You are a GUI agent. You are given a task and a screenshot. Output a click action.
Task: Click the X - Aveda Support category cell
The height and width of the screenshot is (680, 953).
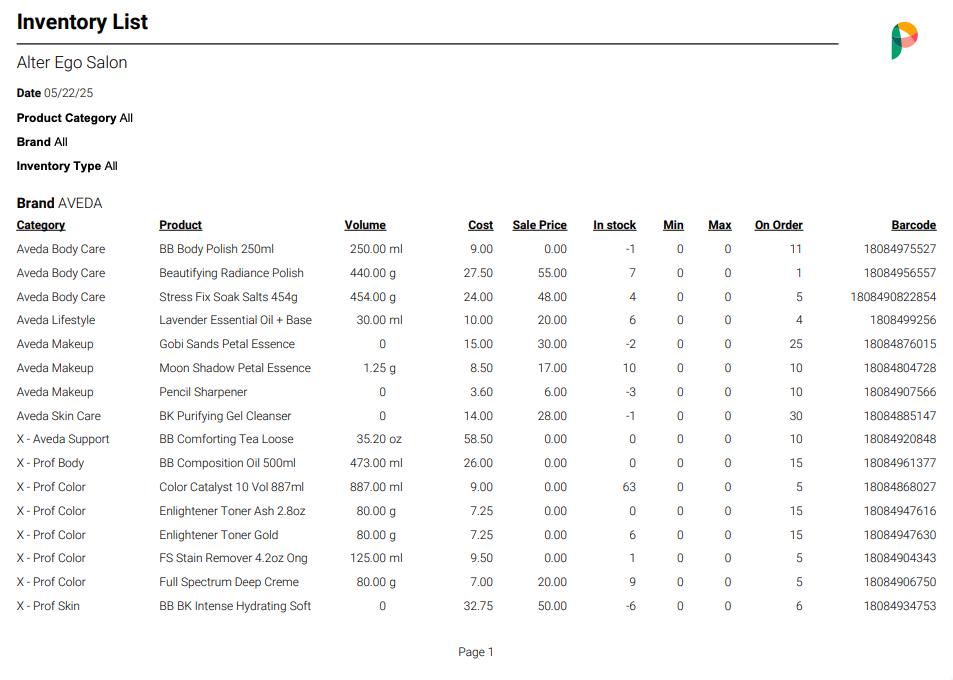click(x=63, y=439)
